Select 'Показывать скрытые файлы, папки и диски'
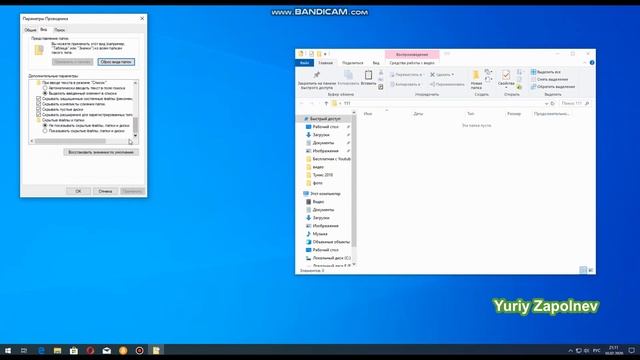This screenshot has width=640, height=360. (x=45, y=131)
